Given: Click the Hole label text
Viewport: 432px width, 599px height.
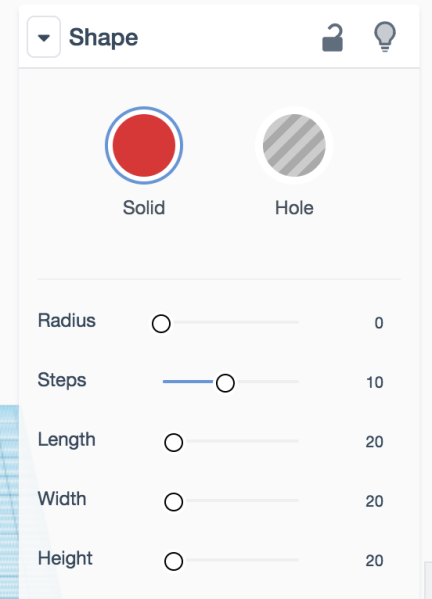Looking at the screenshot, I should point(294,208).
